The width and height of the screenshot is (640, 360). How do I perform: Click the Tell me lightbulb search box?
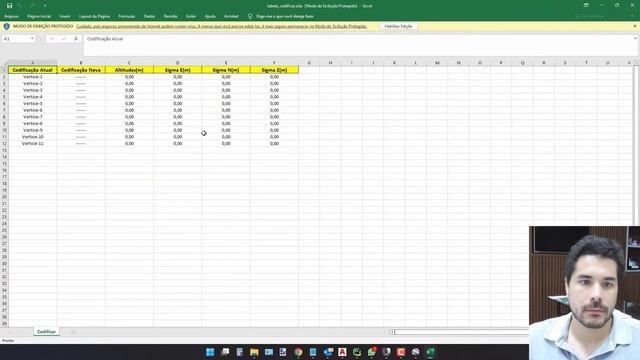(281, 16)
